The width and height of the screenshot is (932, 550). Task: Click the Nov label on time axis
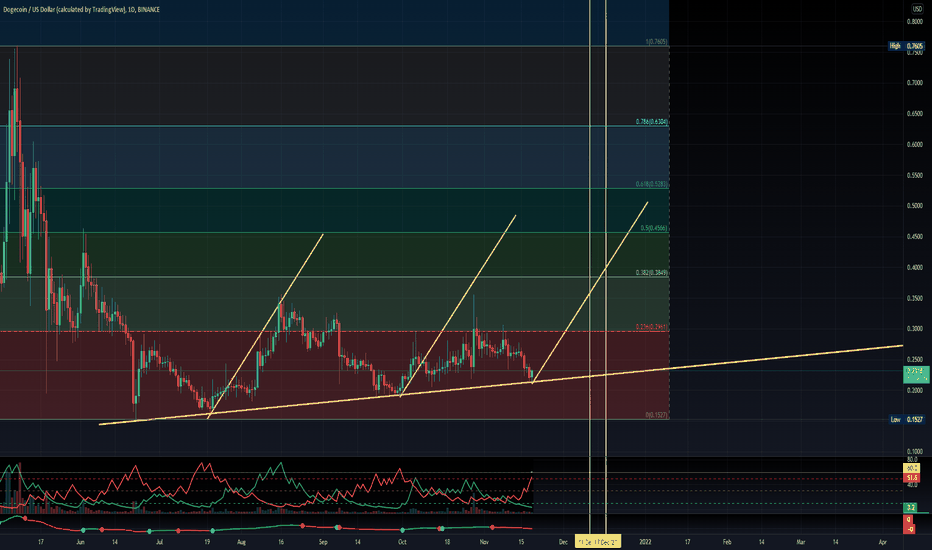pyautogui.click(x=484, y=542)
